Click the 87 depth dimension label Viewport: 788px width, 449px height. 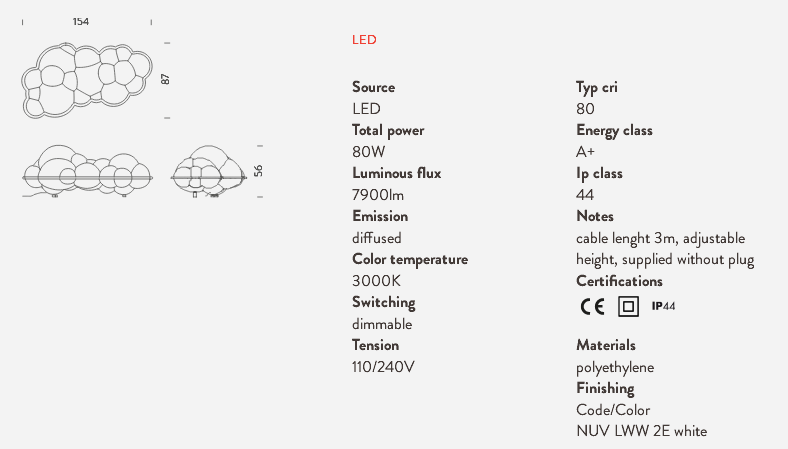165,79
